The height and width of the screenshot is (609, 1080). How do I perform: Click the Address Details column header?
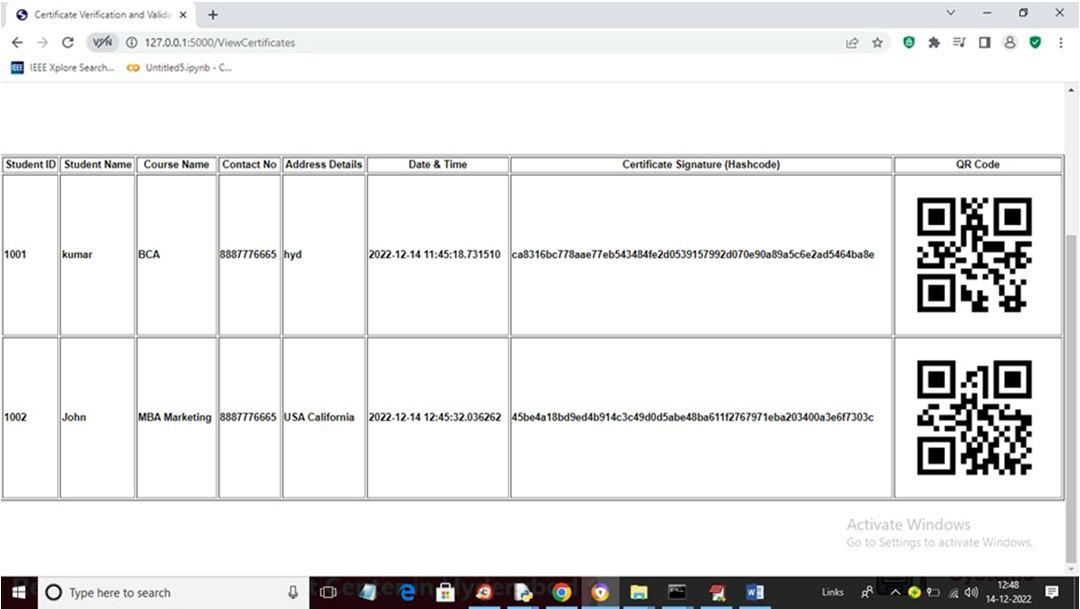324,165
